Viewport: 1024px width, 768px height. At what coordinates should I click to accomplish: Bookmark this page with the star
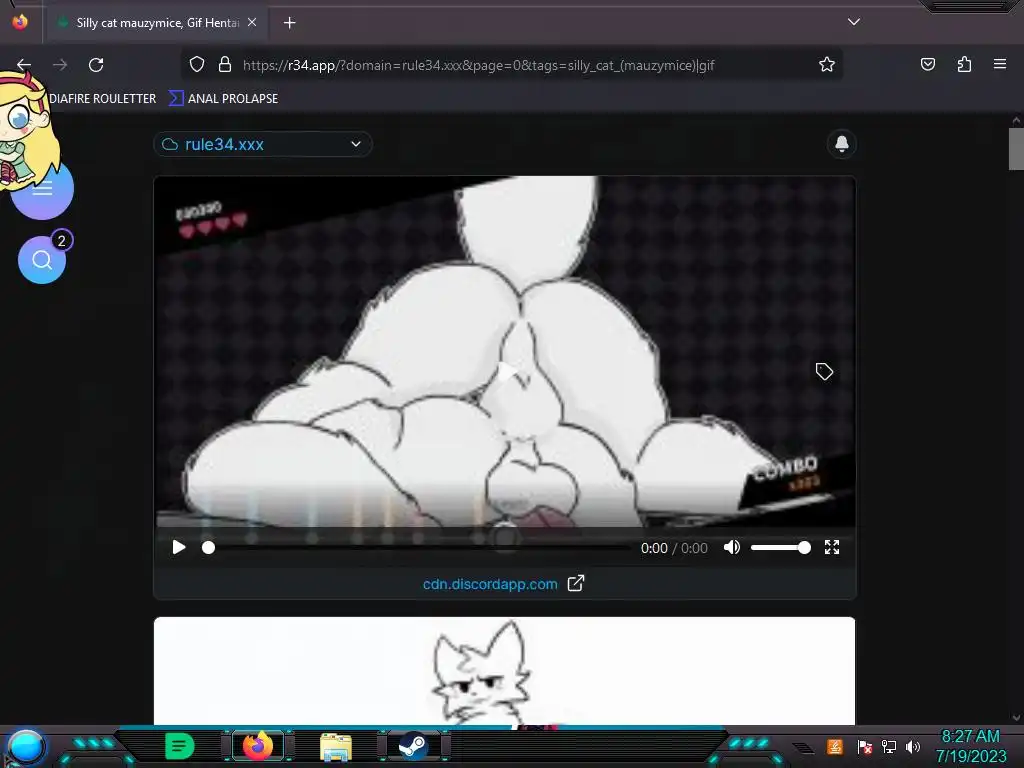(x=827, y=64)
